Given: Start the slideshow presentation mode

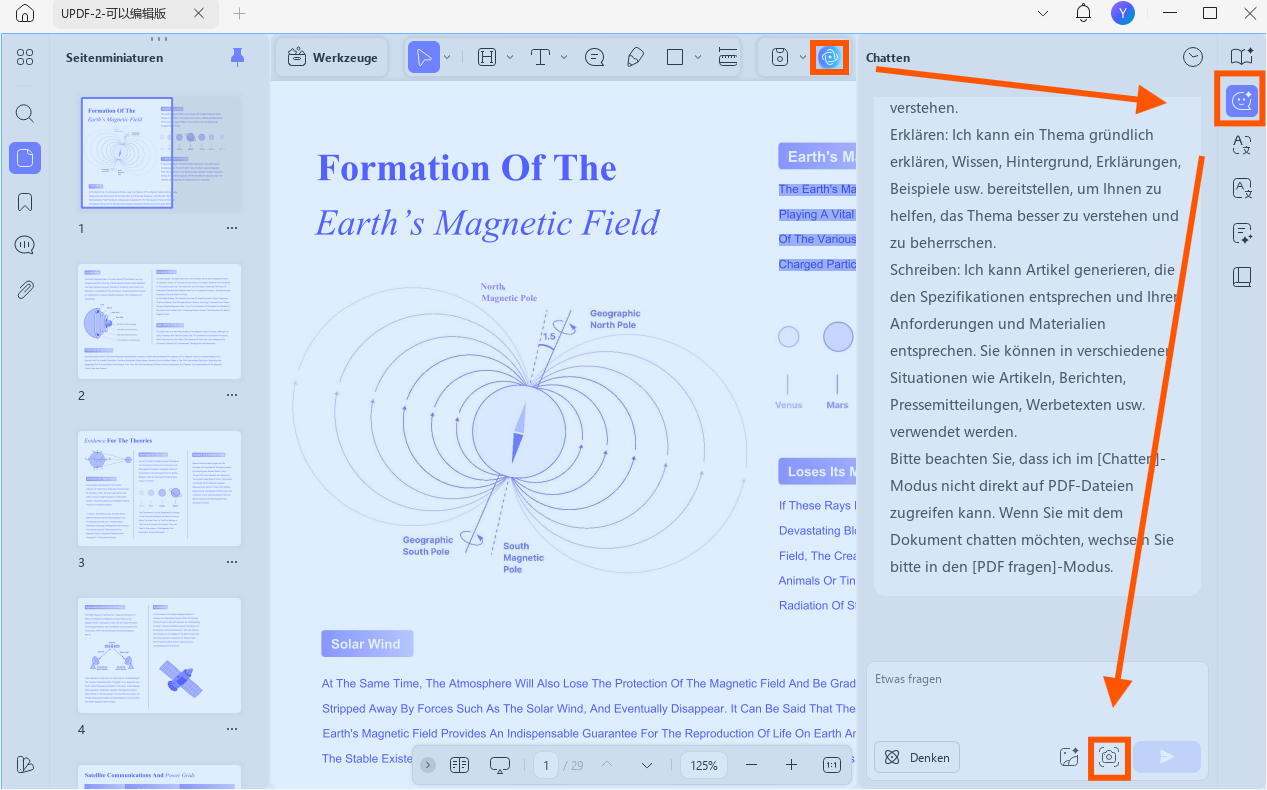Looking at the screenshot, I should pos(500,765).
